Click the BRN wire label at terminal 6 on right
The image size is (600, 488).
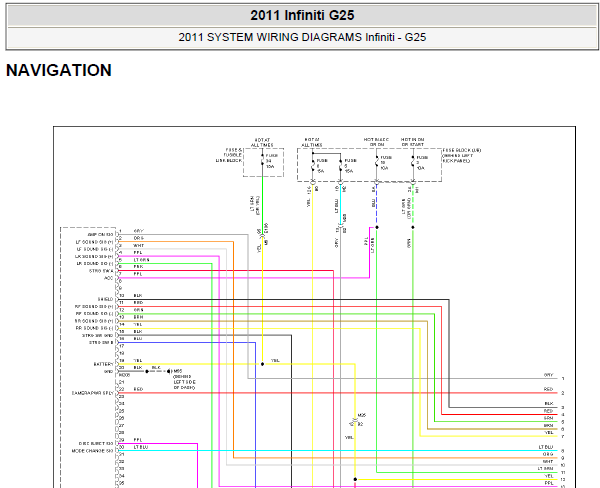[549, 426]
